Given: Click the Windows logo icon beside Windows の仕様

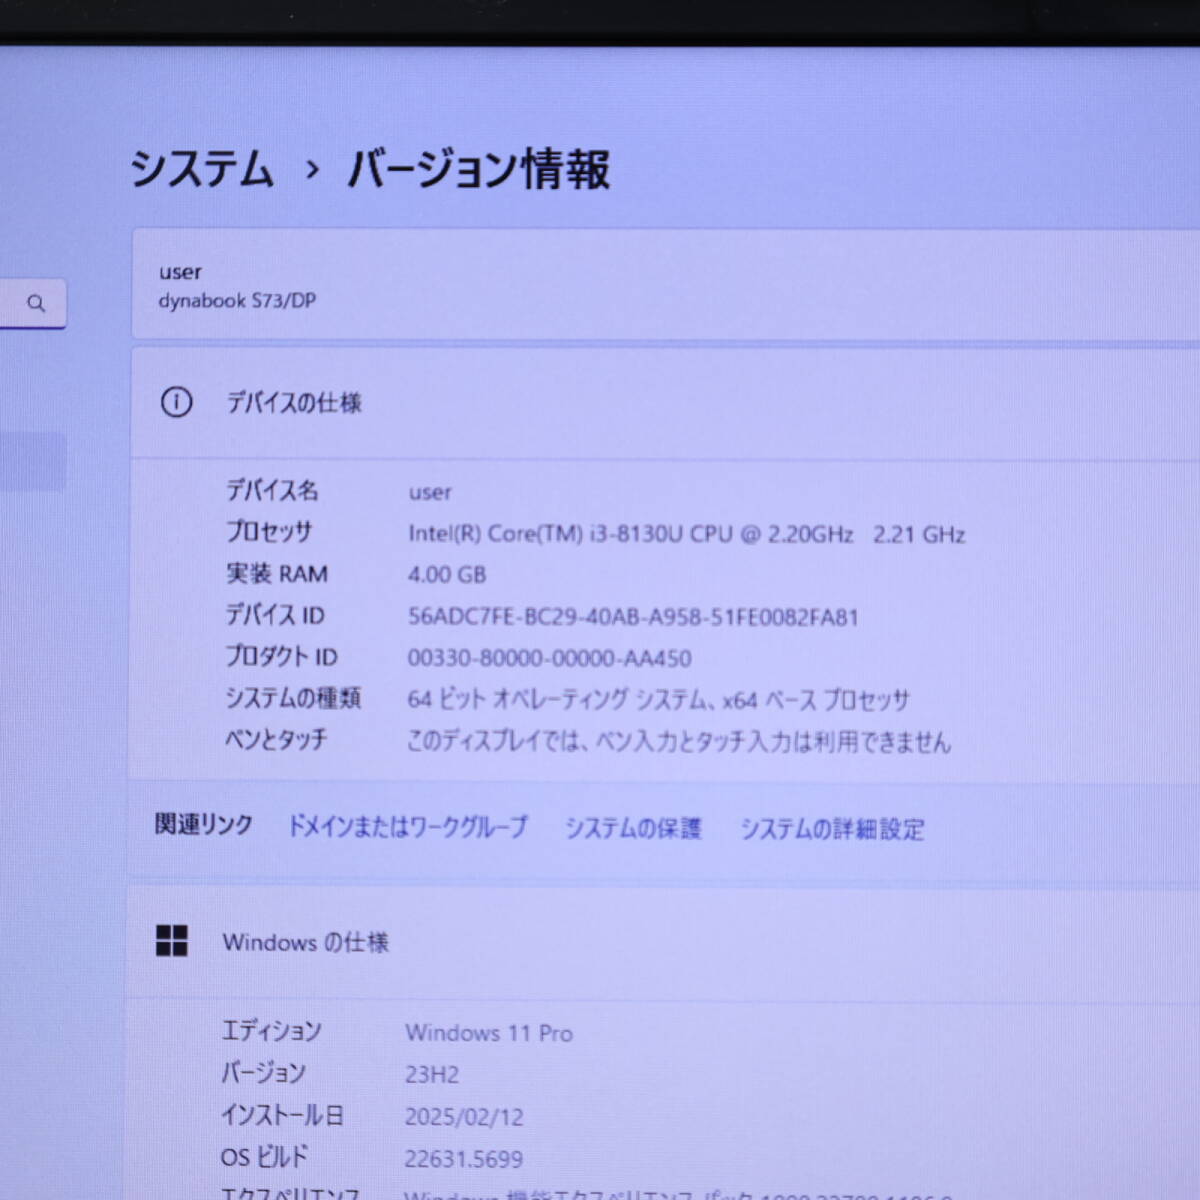Looking at the screenshot, I should pyautogui.click(x=172, y=940).
